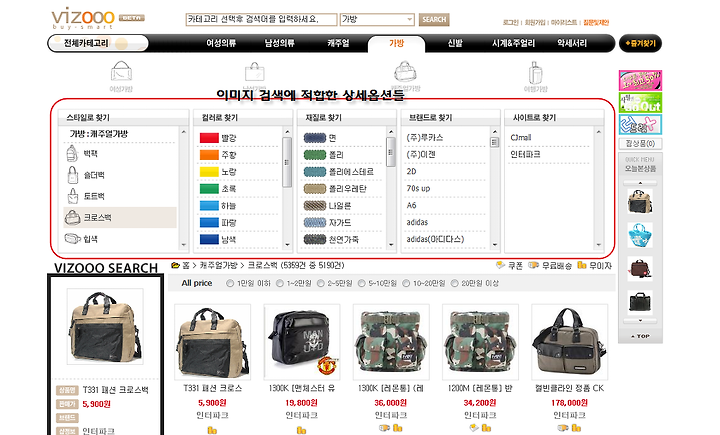Open the 캘빈클라인 정품 CK product thumbnail
This screenshot has height=435, width=720.
569,342
